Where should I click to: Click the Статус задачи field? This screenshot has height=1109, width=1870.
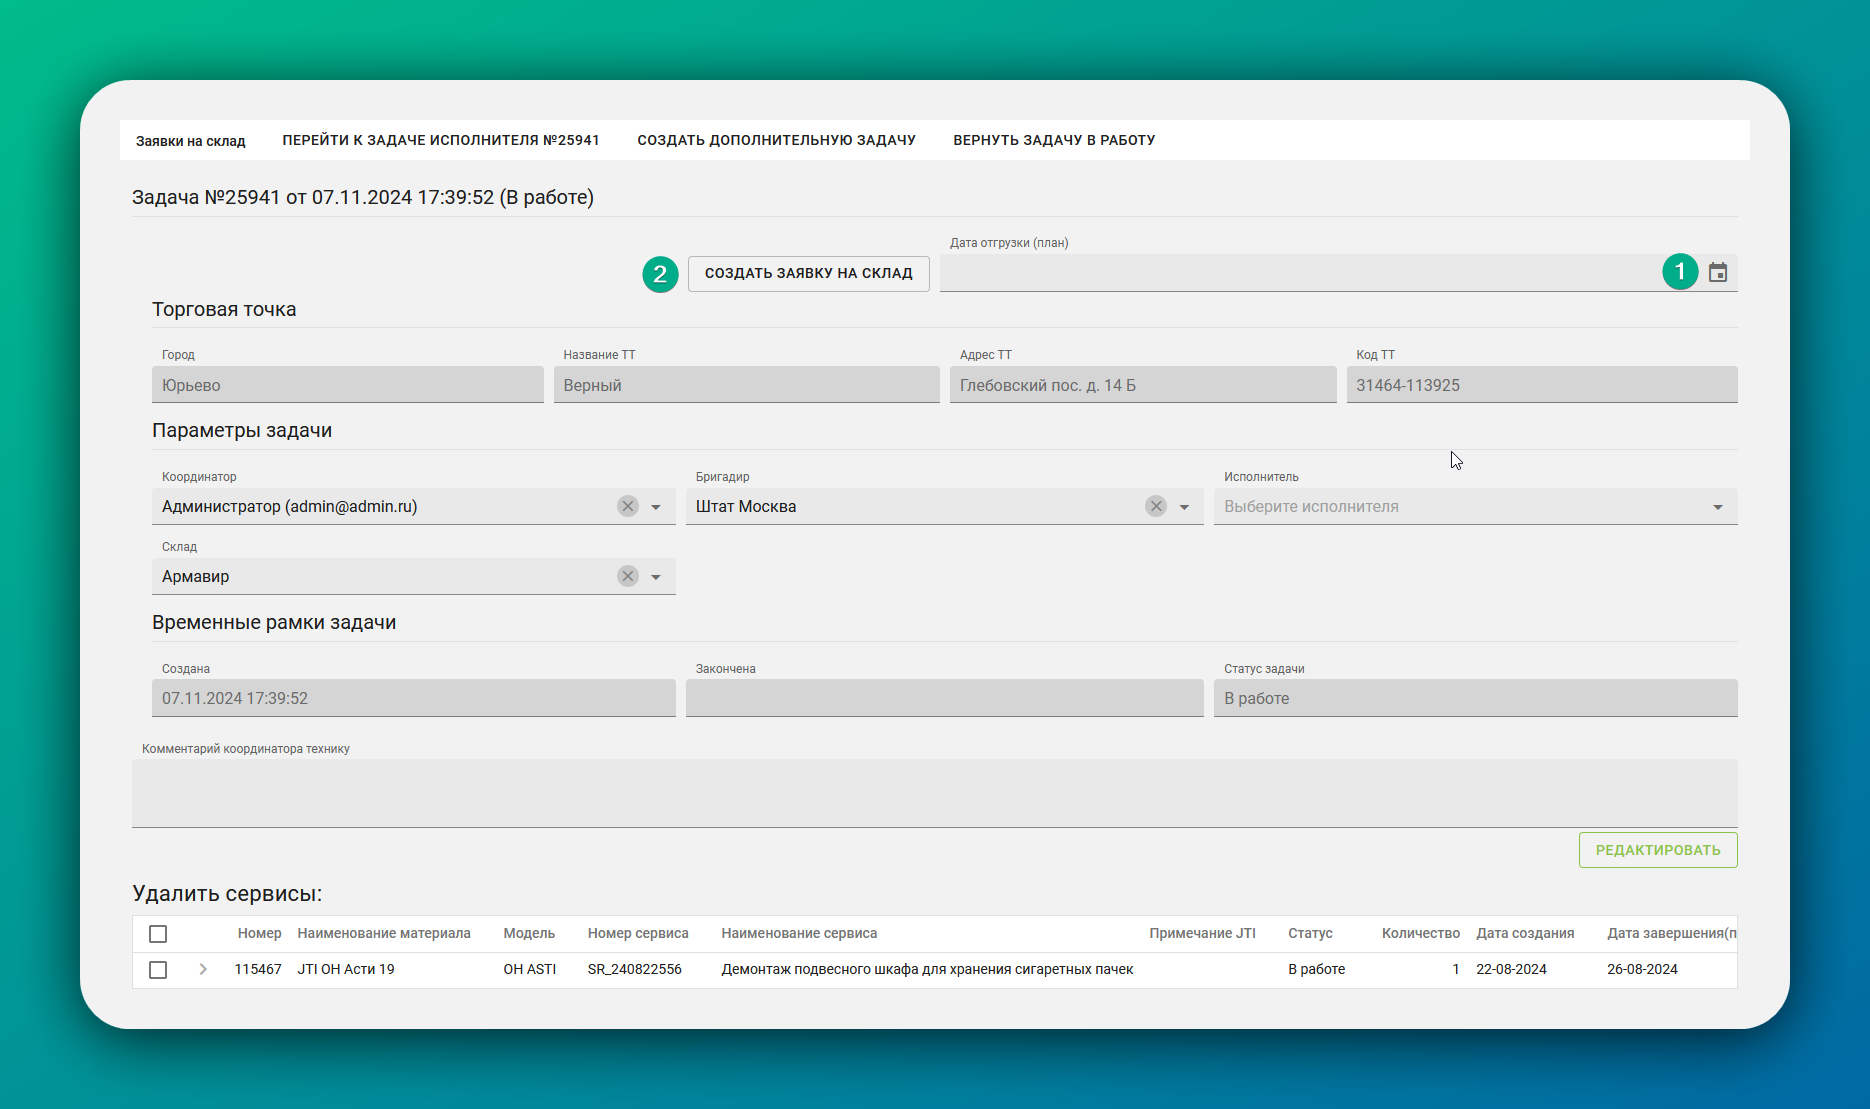pos(1476,698)
